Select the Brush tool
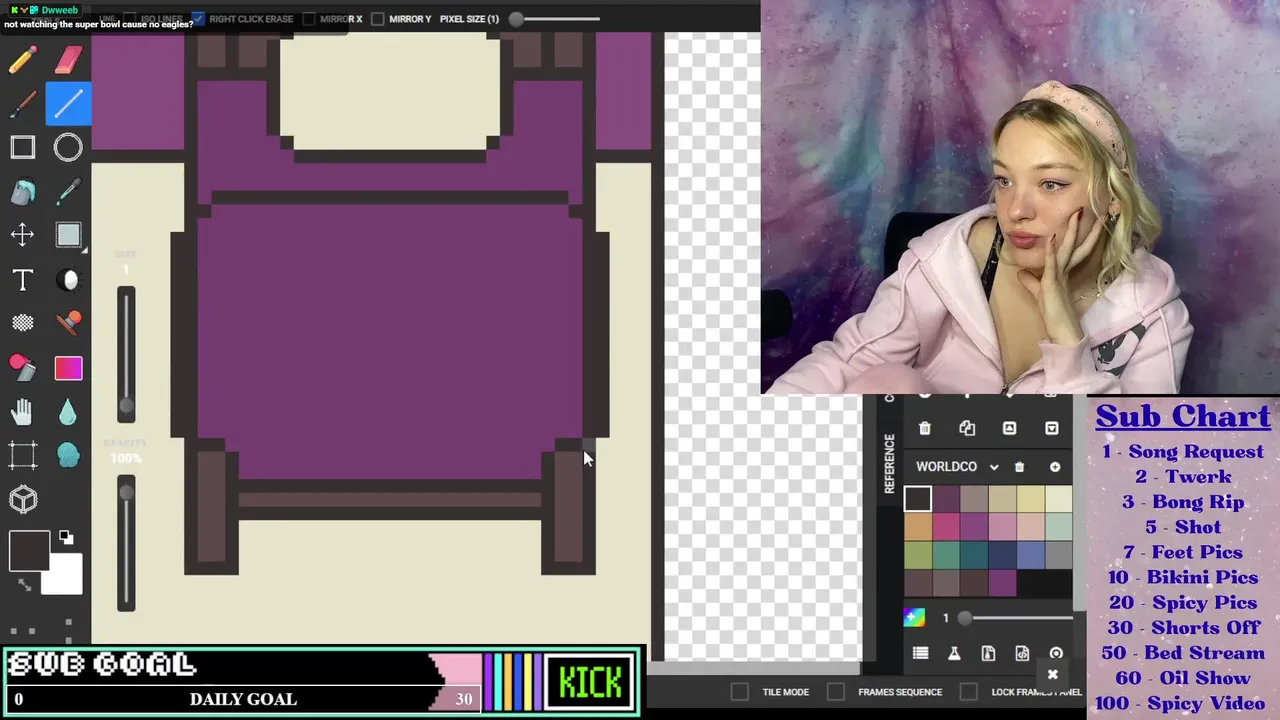1280x720 pixels. 22,104
